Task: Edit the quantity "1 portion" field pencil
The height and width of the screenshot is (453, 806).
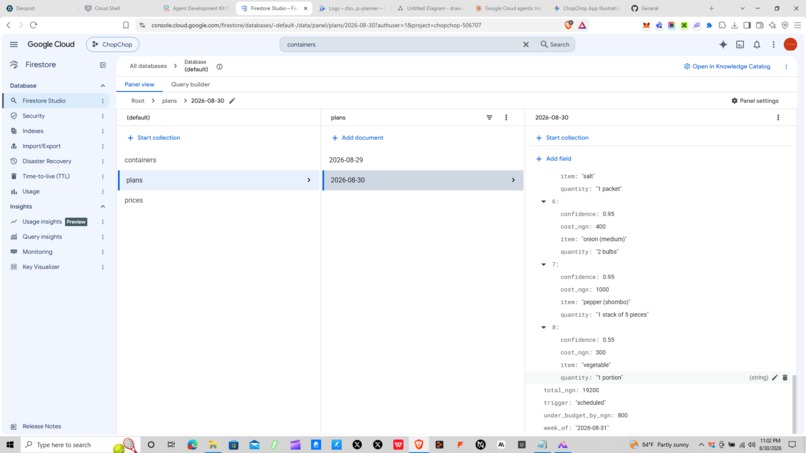Action: click(774, 377)
